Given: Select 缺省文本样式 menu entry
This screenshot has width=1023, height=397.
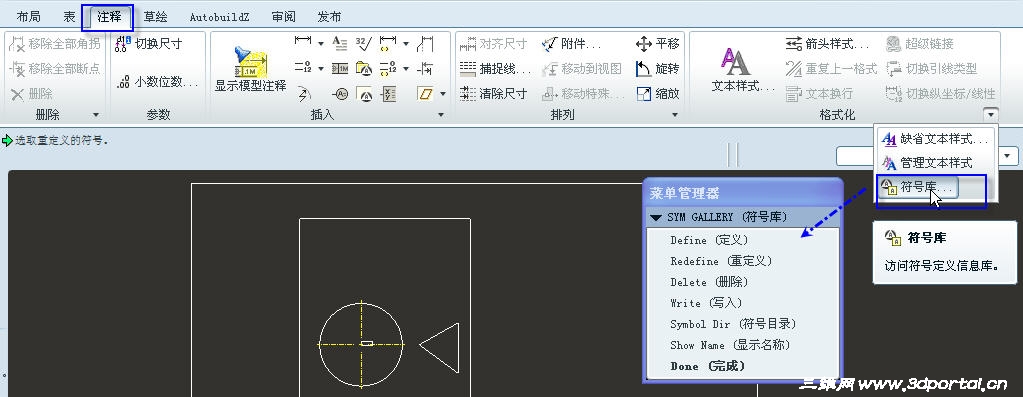Looking at the screenshot, I should [936, 139].
